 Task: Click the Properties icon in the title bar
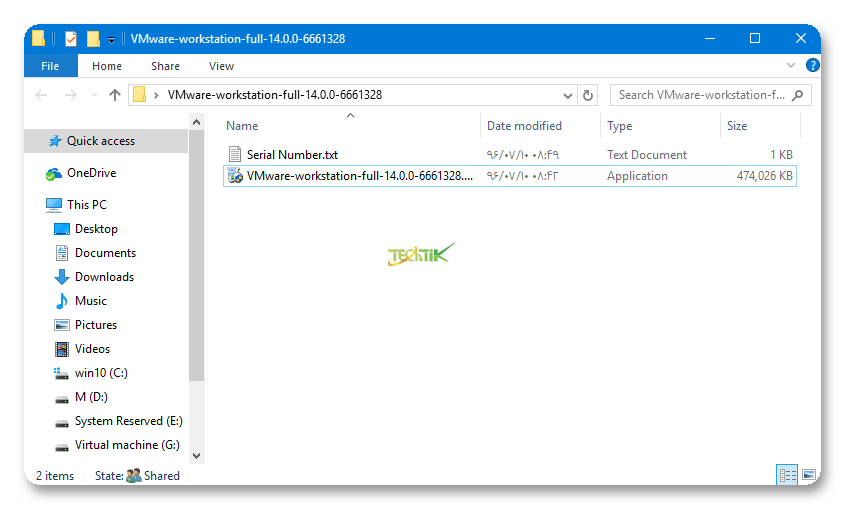point(71,39)
